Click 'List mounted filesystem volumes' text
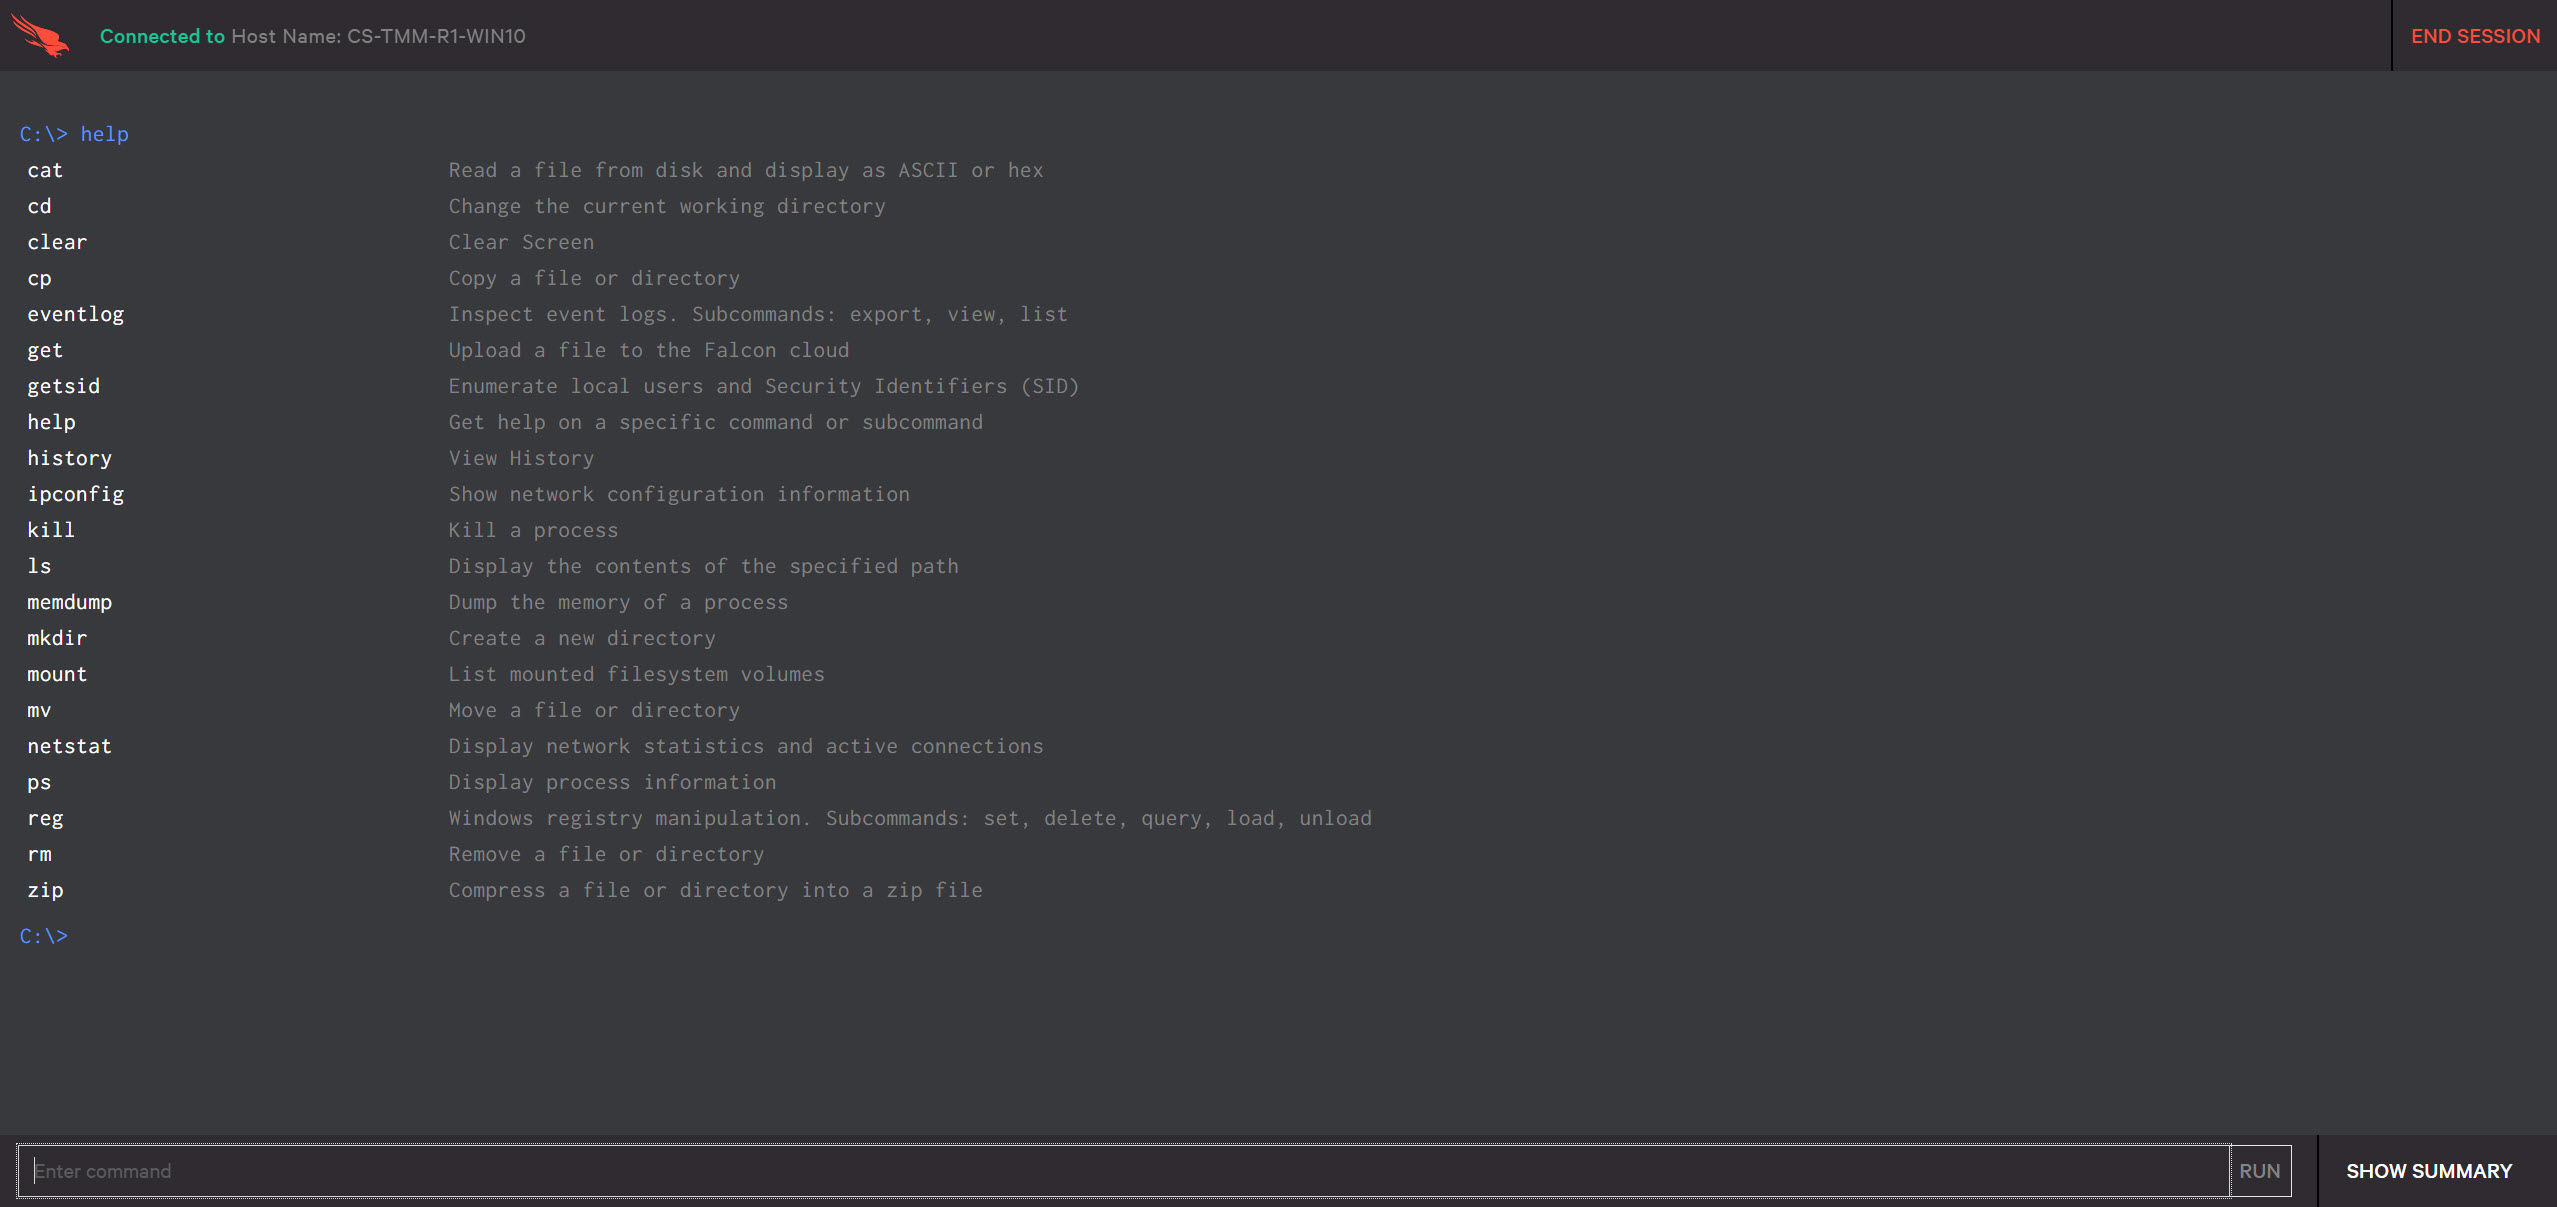 pos(637,674)
